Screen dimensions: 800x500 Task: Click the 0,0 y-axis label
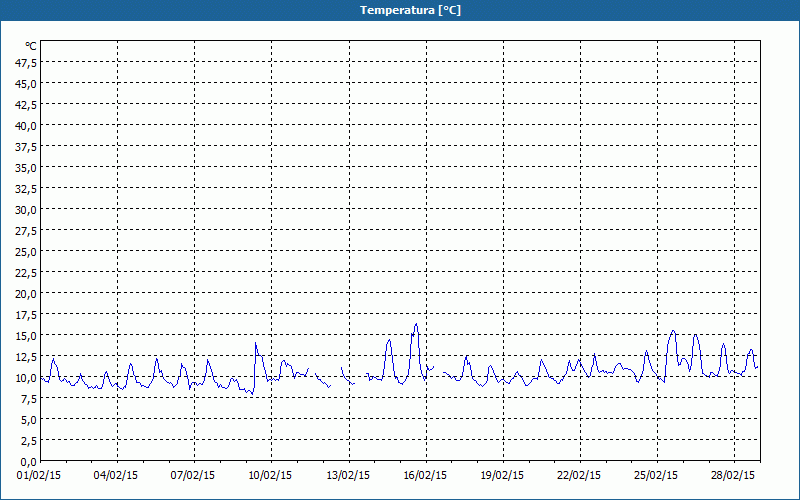[x=28, y=462]
